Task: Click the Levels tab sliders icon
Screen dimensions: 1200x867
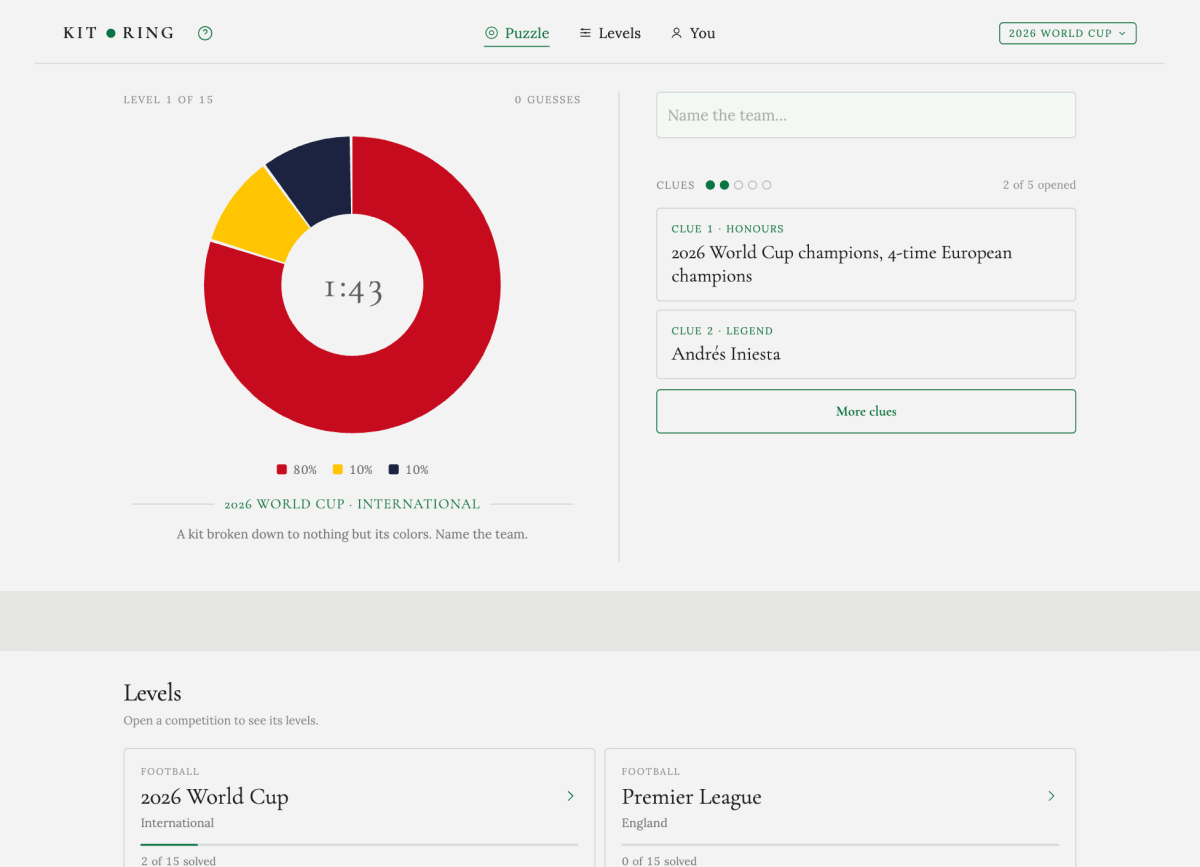Action: [585, 33]
